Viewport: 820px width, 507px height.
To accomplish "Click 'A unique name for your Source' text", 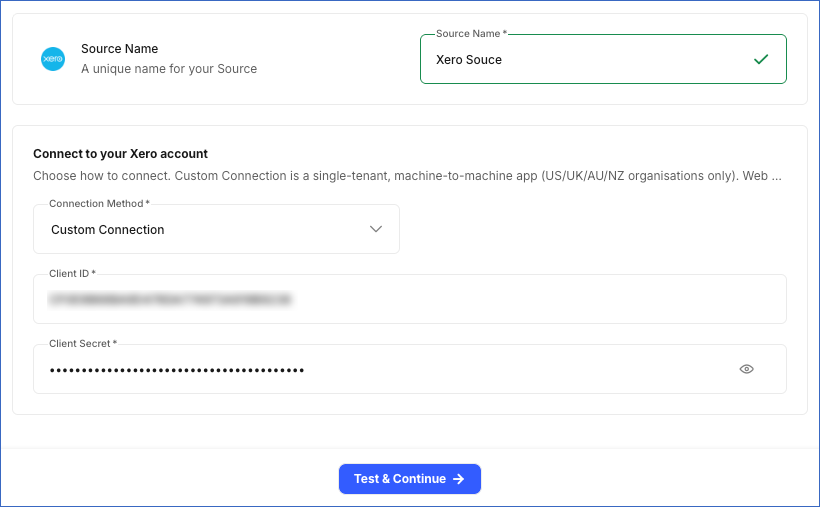I will 169,69.
